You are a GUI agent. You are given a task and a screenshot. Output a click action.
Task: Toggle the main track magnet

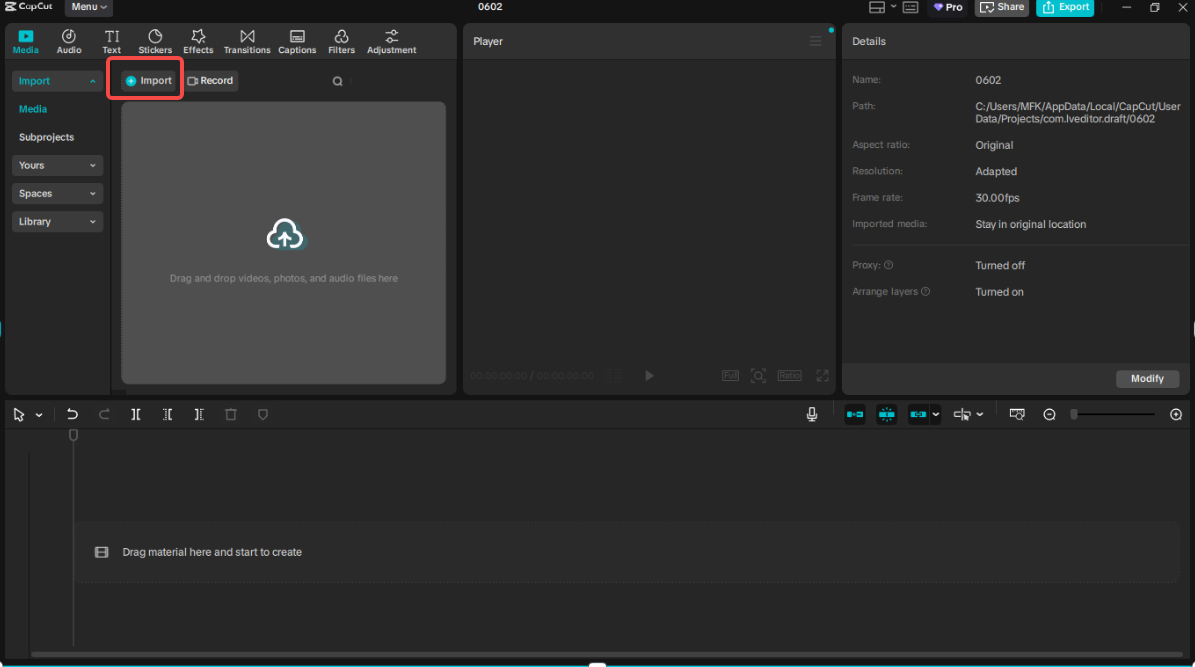[x=855, y=414]
